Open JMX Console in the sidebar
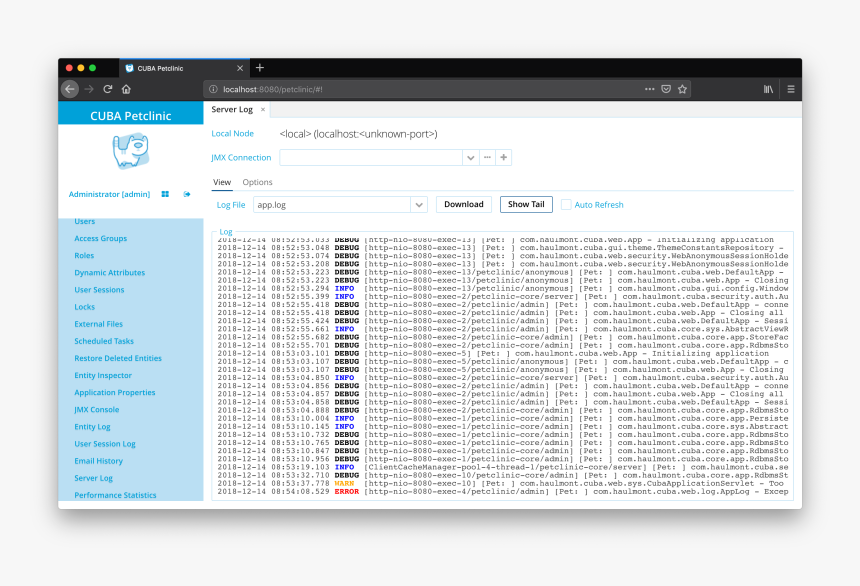The height and width of the screenshot is (586, 860). [x=97, y=409]
